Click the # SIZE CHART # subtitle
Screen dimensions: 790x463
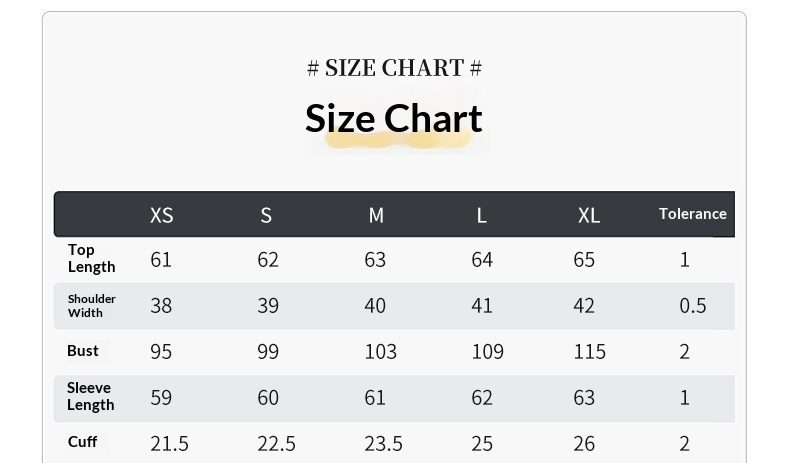(394, 68)
